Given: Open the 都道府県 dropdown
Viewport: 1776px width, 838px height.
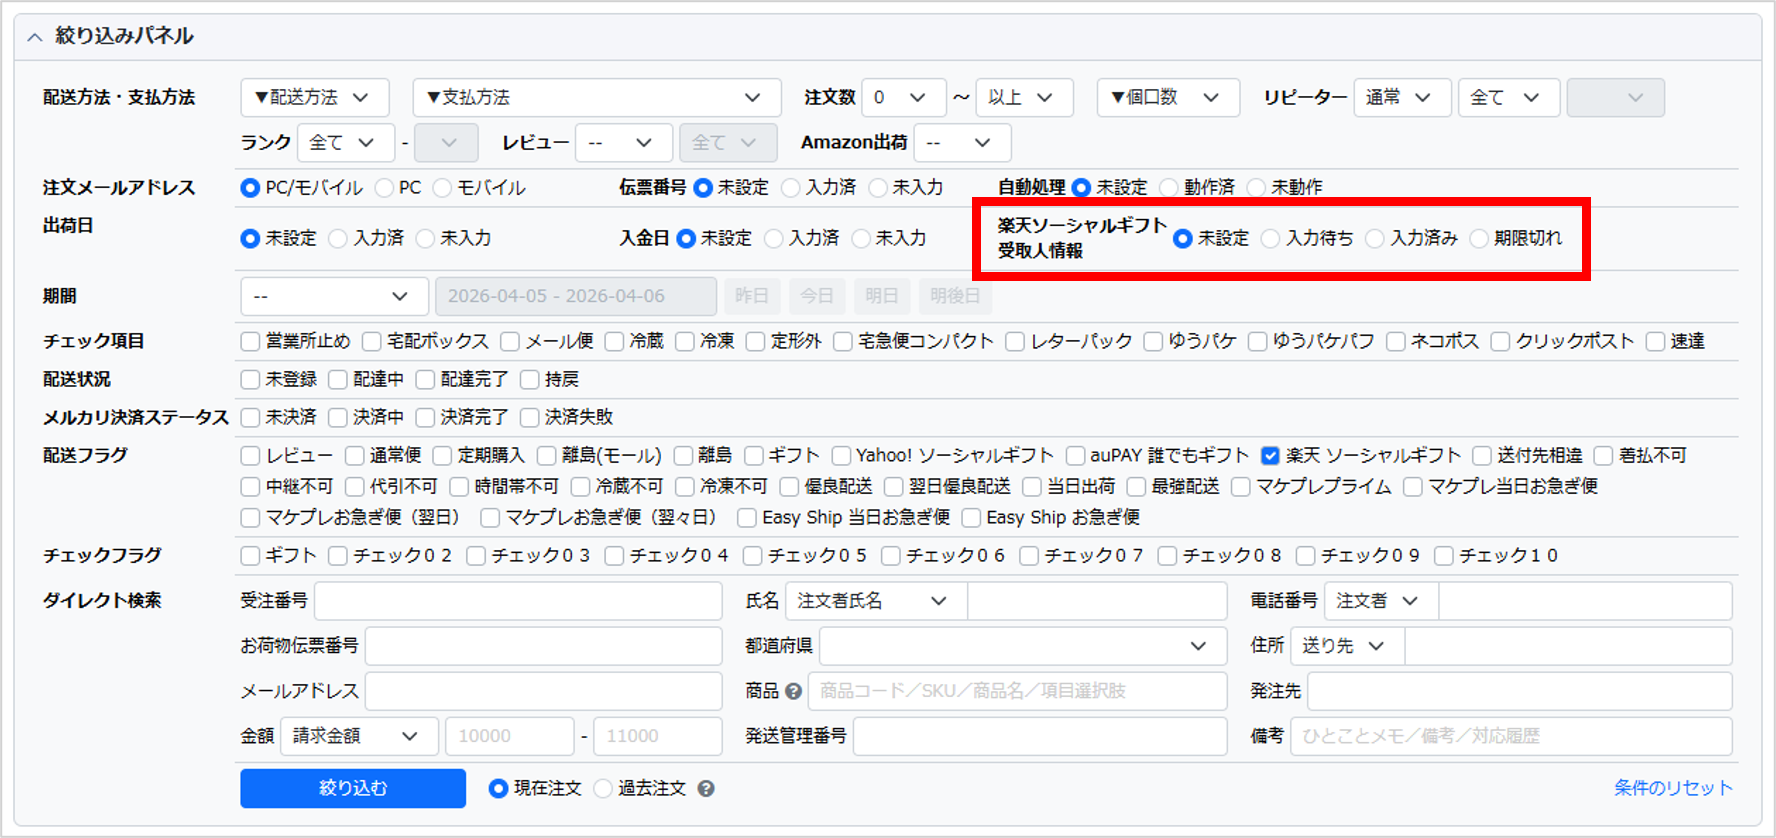Looking at the screenshot, I should click(1021, 646).
